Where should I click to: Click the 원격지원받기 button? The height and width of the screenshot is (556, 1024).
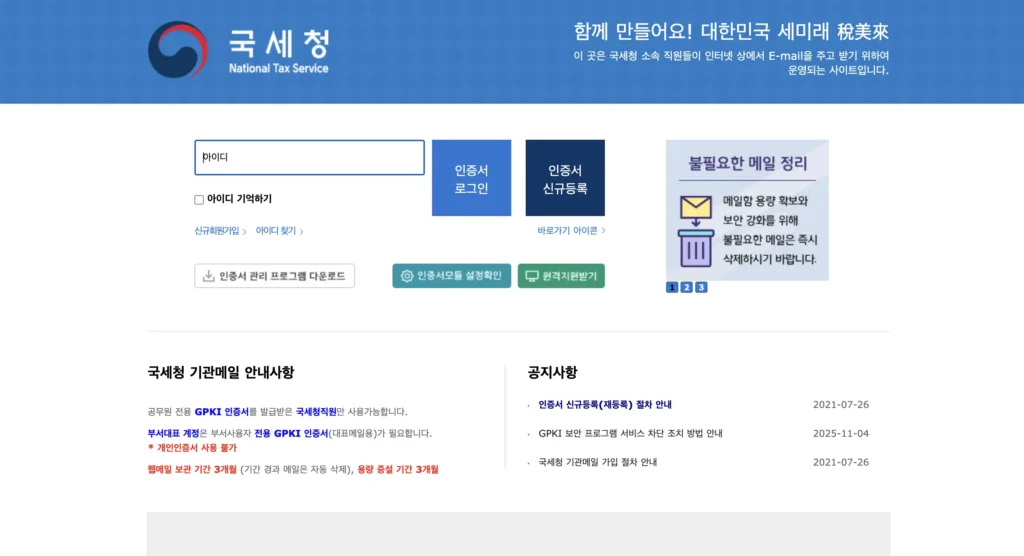(x=561, y=276)
